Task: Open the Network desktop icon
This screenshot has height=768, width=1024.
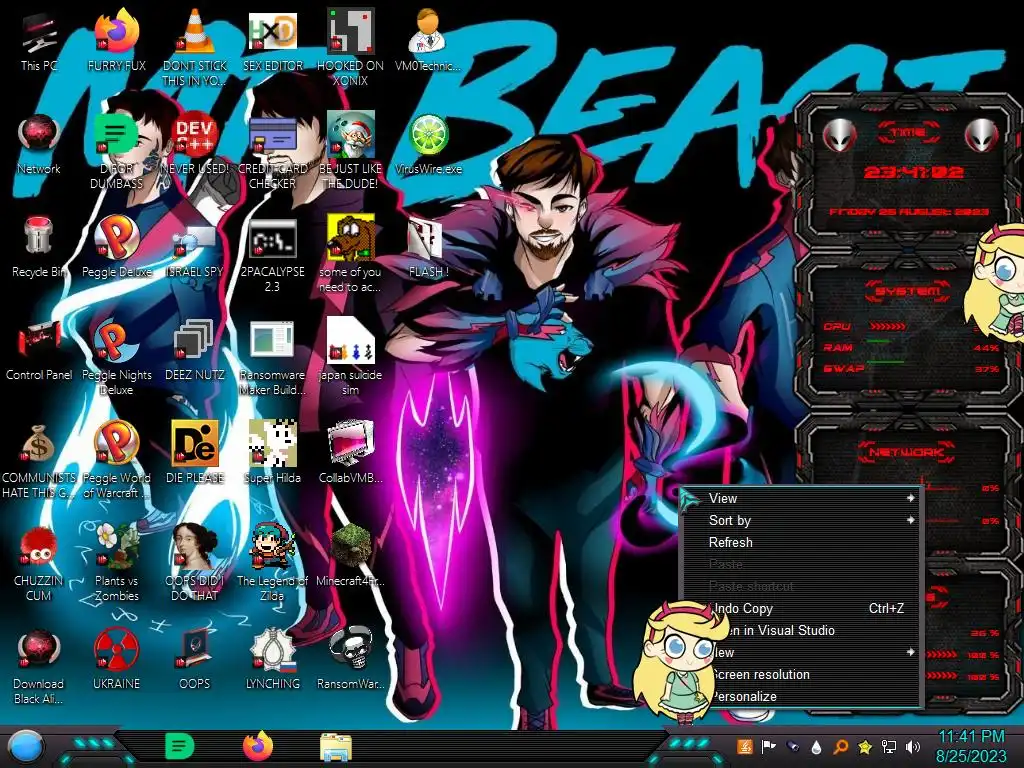Action: (39, 144)
